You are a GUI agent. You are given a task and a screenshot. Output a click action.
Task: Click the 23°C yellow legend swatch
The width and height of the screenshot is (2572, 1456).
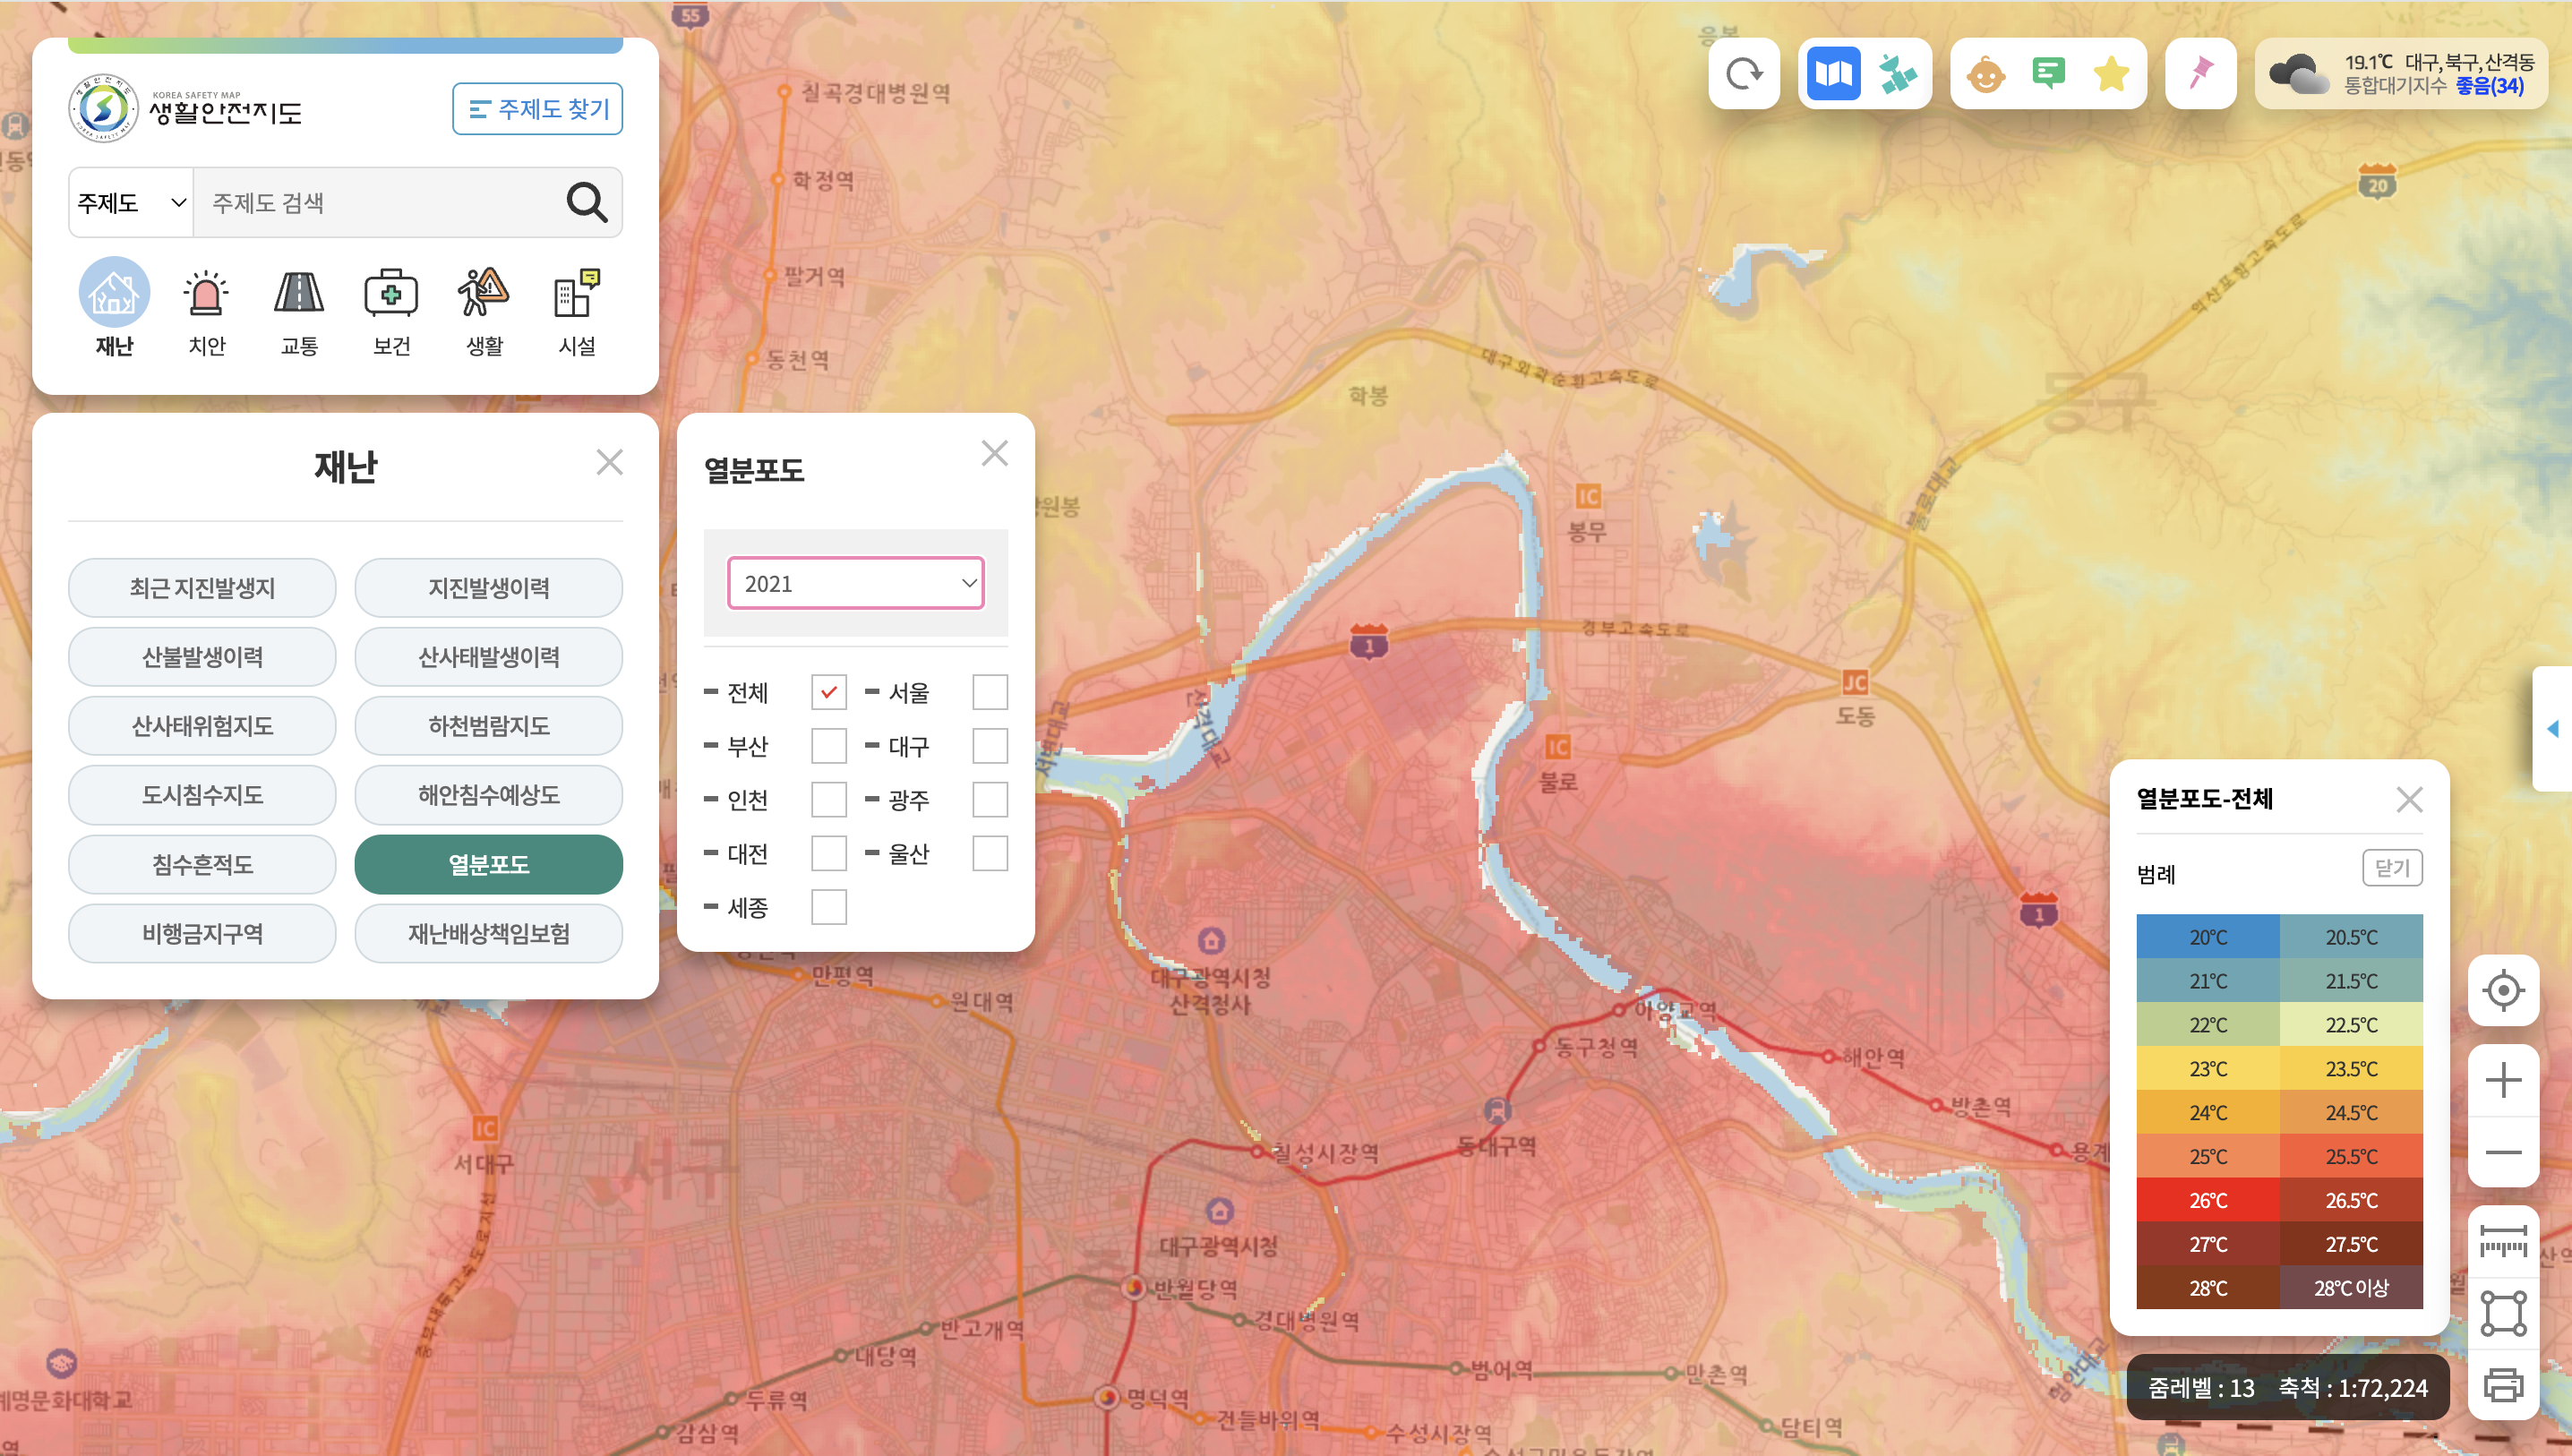pos(2208,1069)
